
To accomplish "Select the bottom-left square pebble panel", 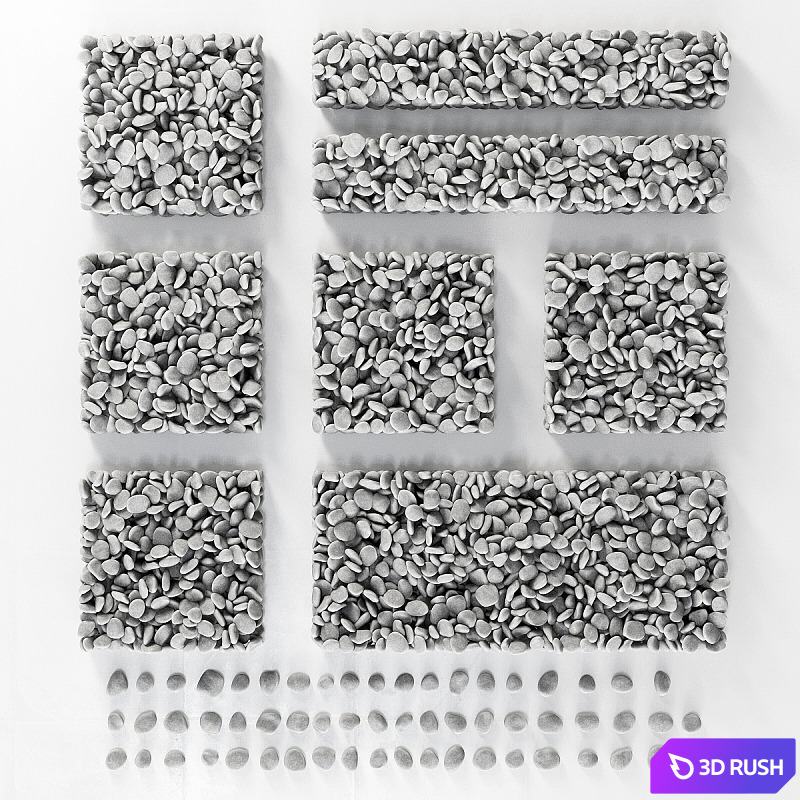I will (x=171, y=560).
